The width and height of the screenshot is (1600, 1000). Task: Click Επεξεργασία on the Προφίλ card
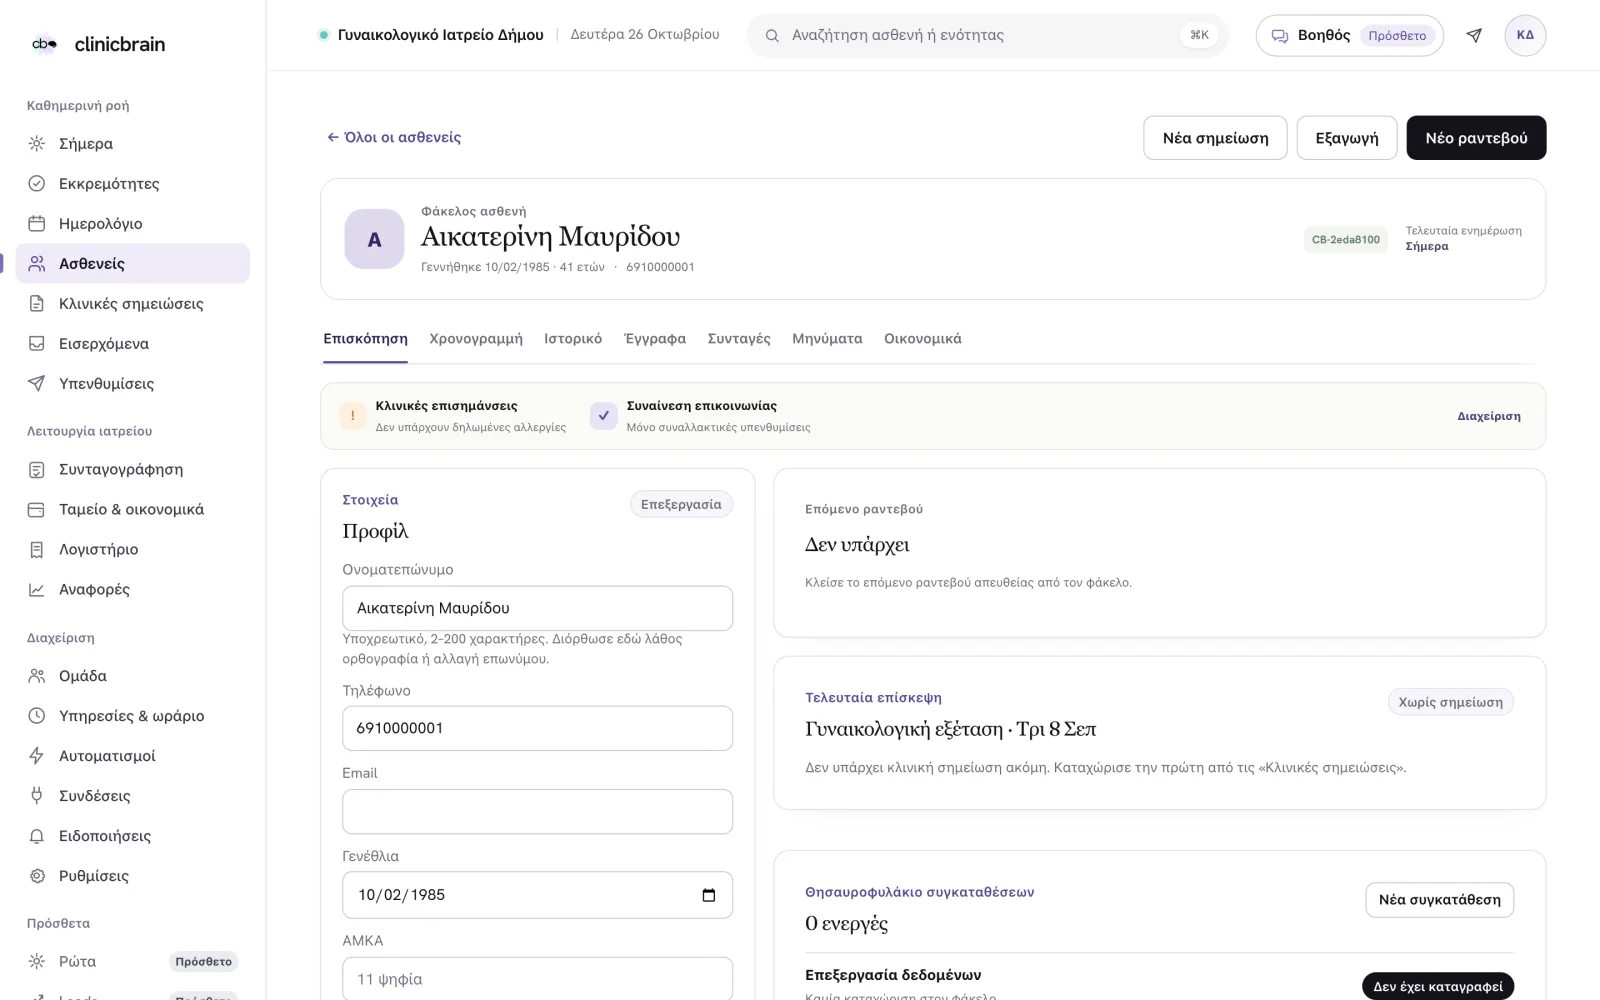point(681,504)
